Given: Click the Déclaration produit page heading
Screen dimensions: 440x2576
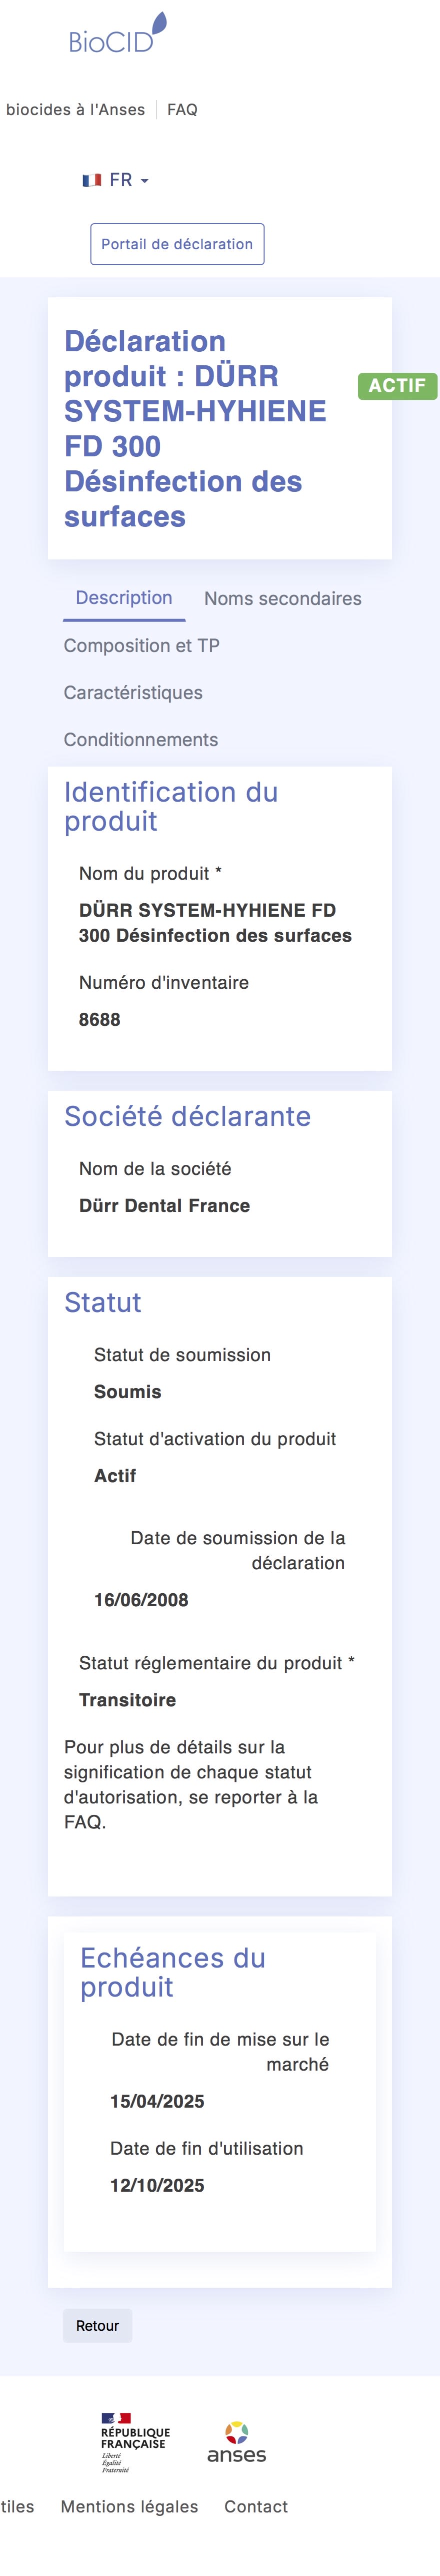Looking at the screenshot, I should (x=195, y=429).
